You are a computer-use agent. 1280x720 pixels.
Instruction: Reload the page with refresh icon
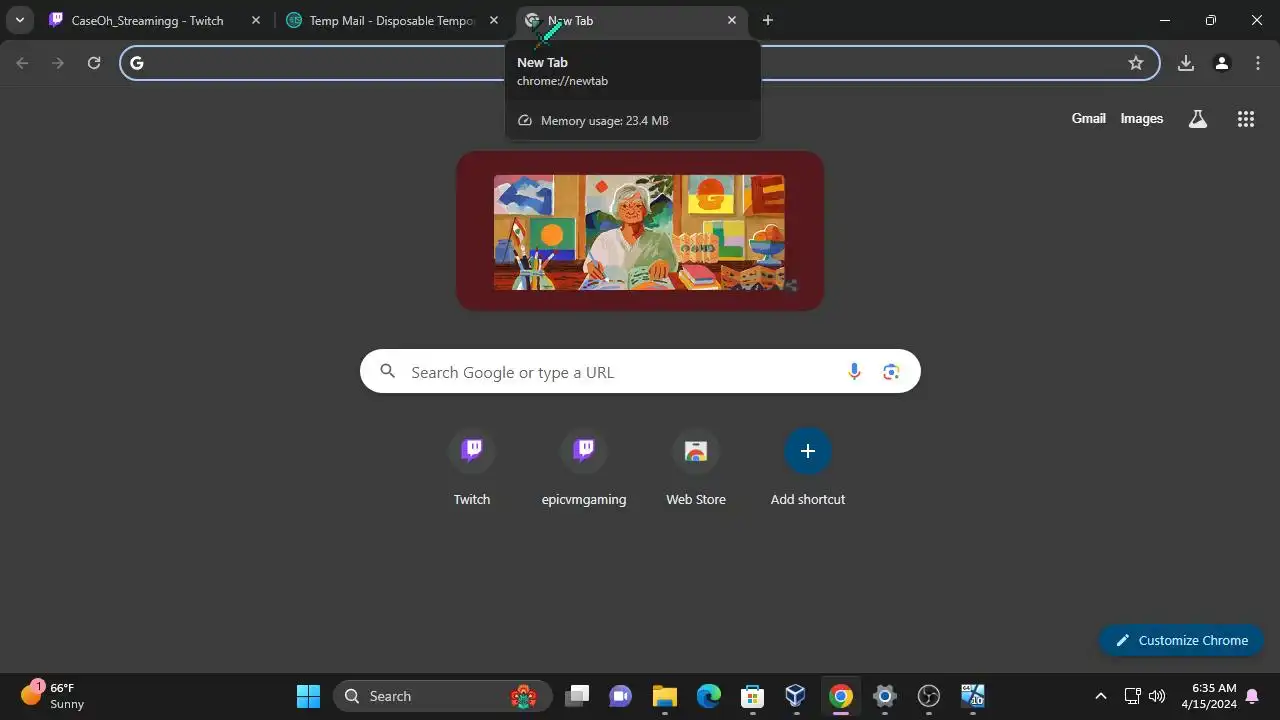pos(94,63)
